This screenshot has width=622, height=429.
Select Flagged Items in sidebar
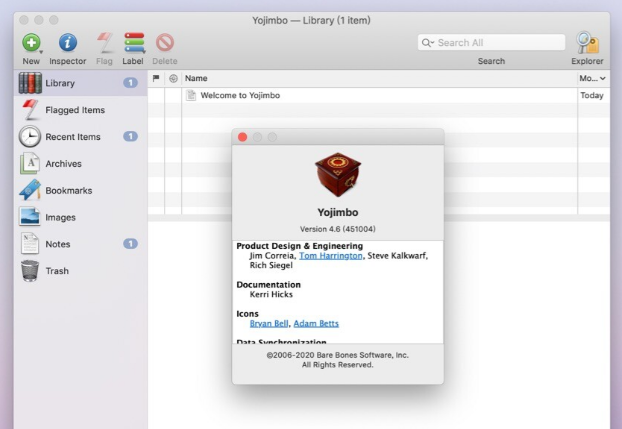pyautogui.click(x=75, y=110)
